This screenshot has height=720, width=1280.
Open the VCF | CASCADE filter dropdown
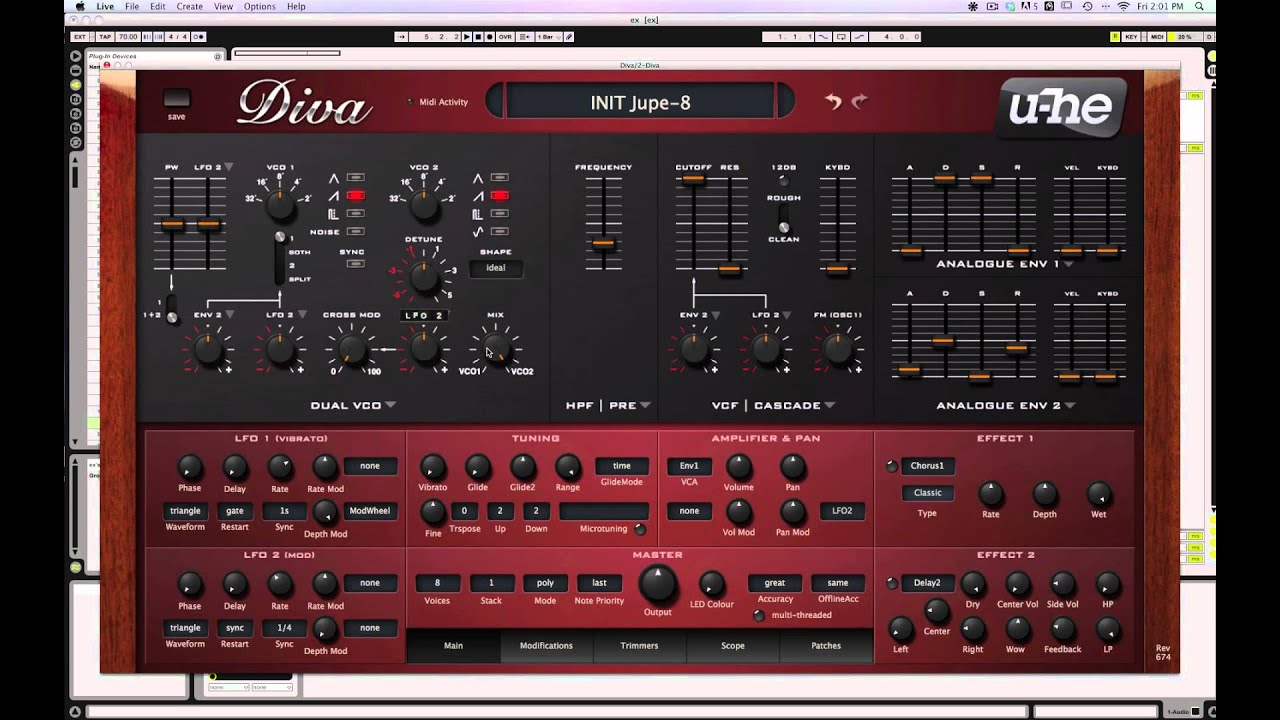pyautogui.click(x=829, y=405)
